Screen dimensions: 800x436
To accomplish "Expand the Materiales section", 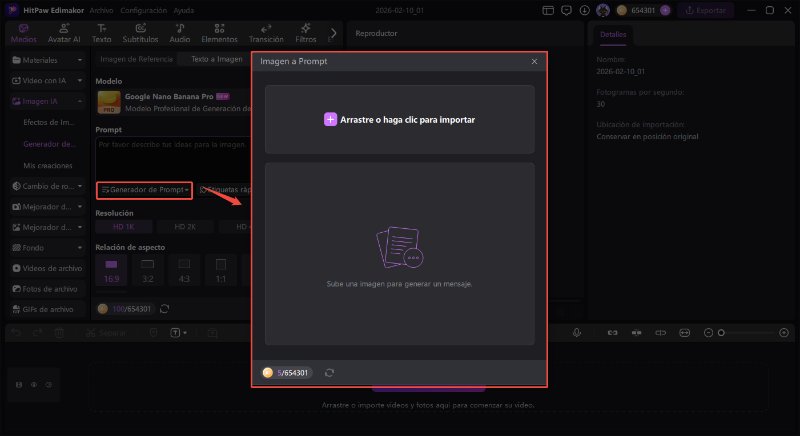I will (47, 60).
